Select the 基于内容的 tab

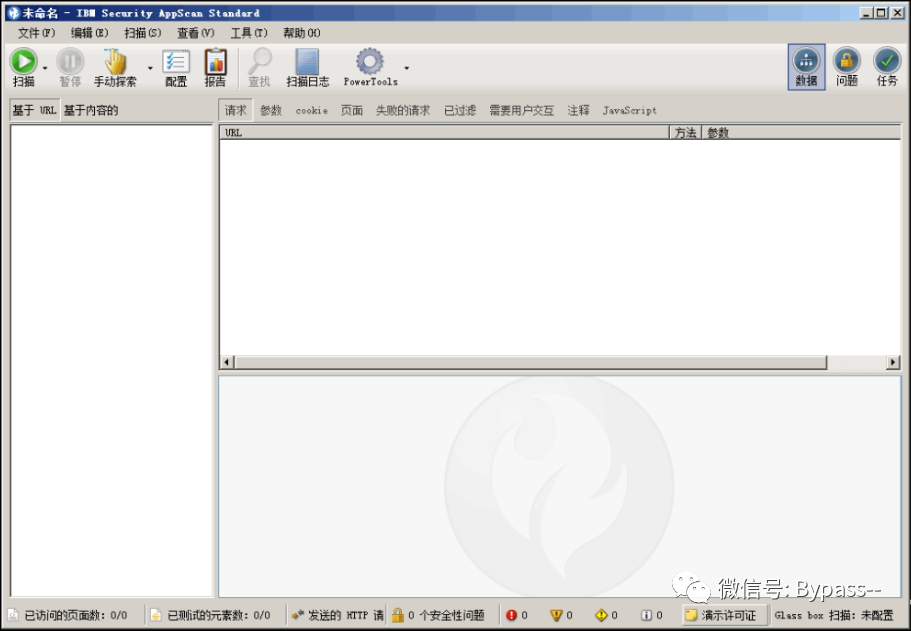coord(91,110)
